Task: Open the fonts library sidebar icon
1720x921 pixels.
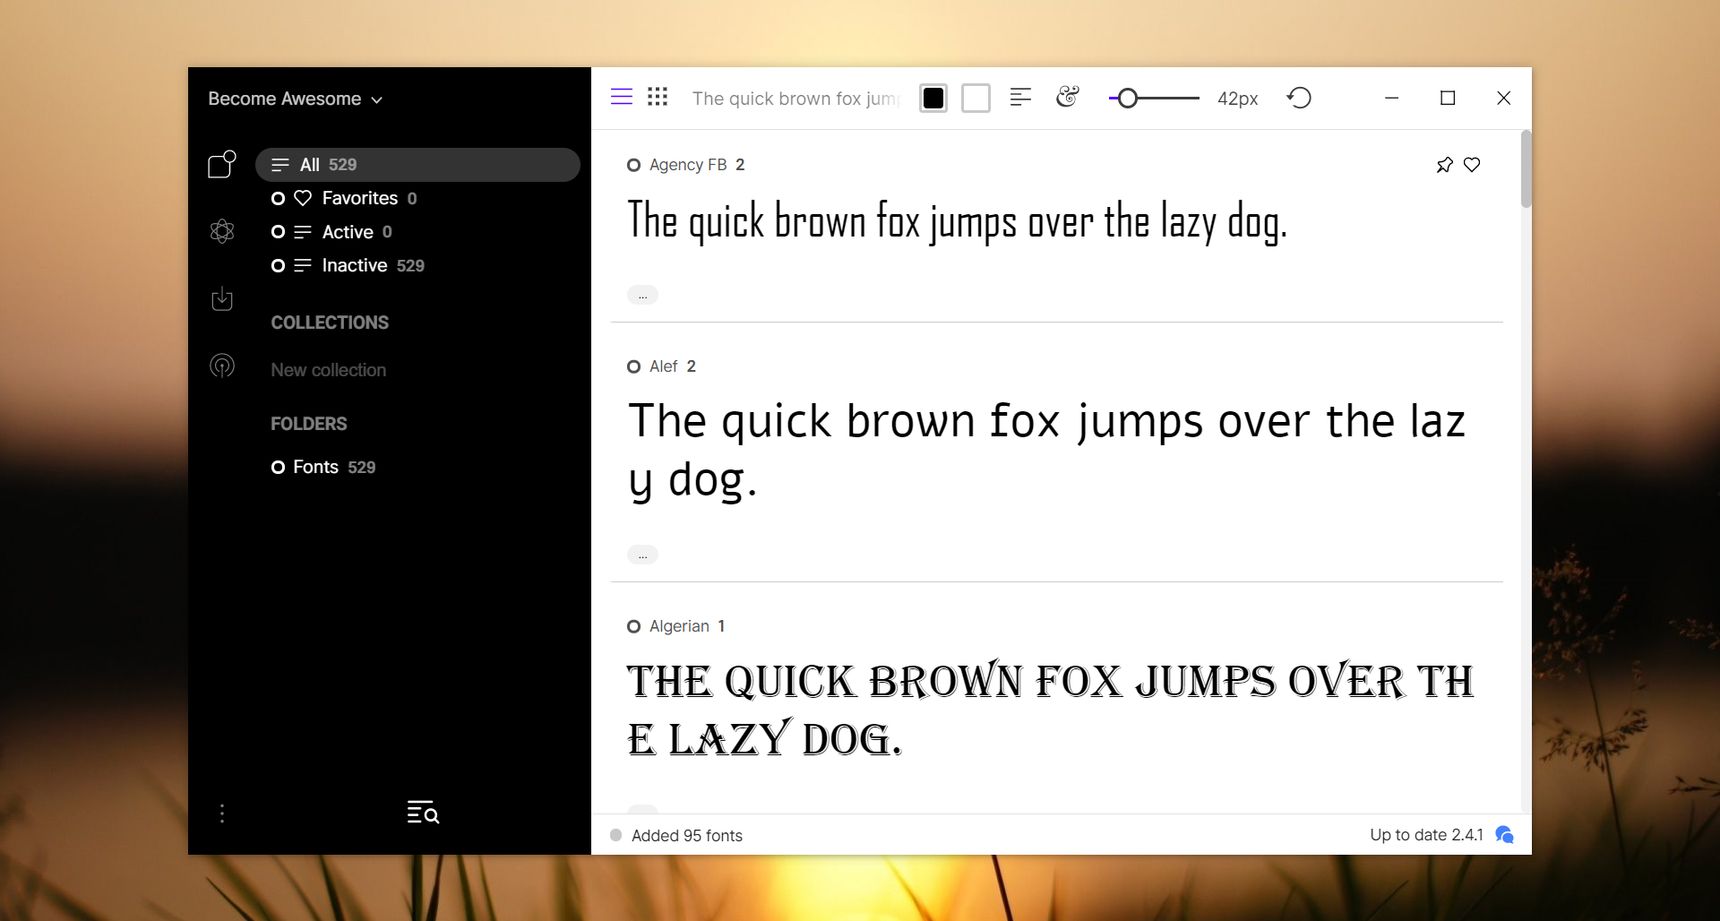Action: pyautogui.click(x=222, y=164)
